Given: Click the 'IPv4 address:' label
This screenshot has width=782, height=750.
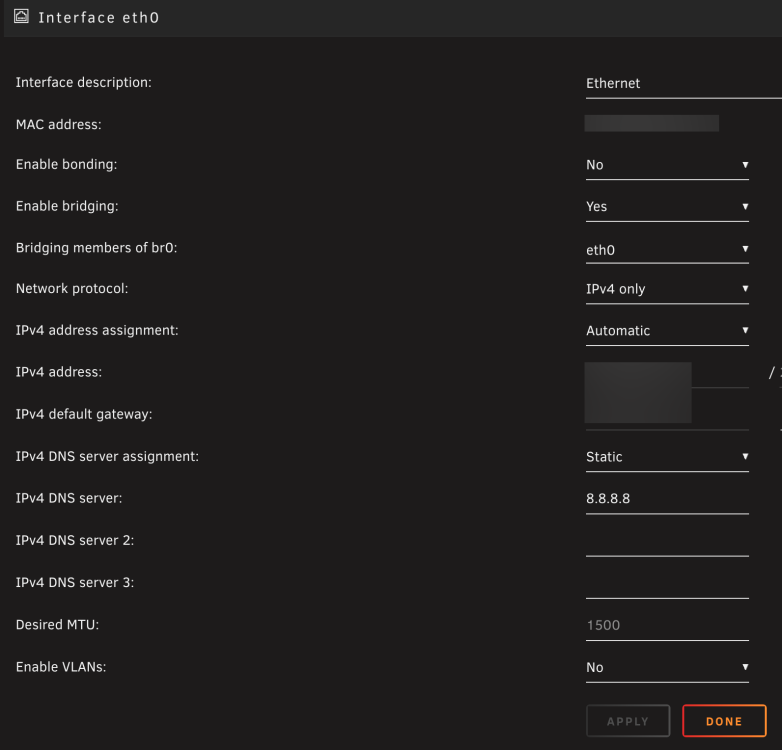Looking at the screenshot, I should 59,372.
